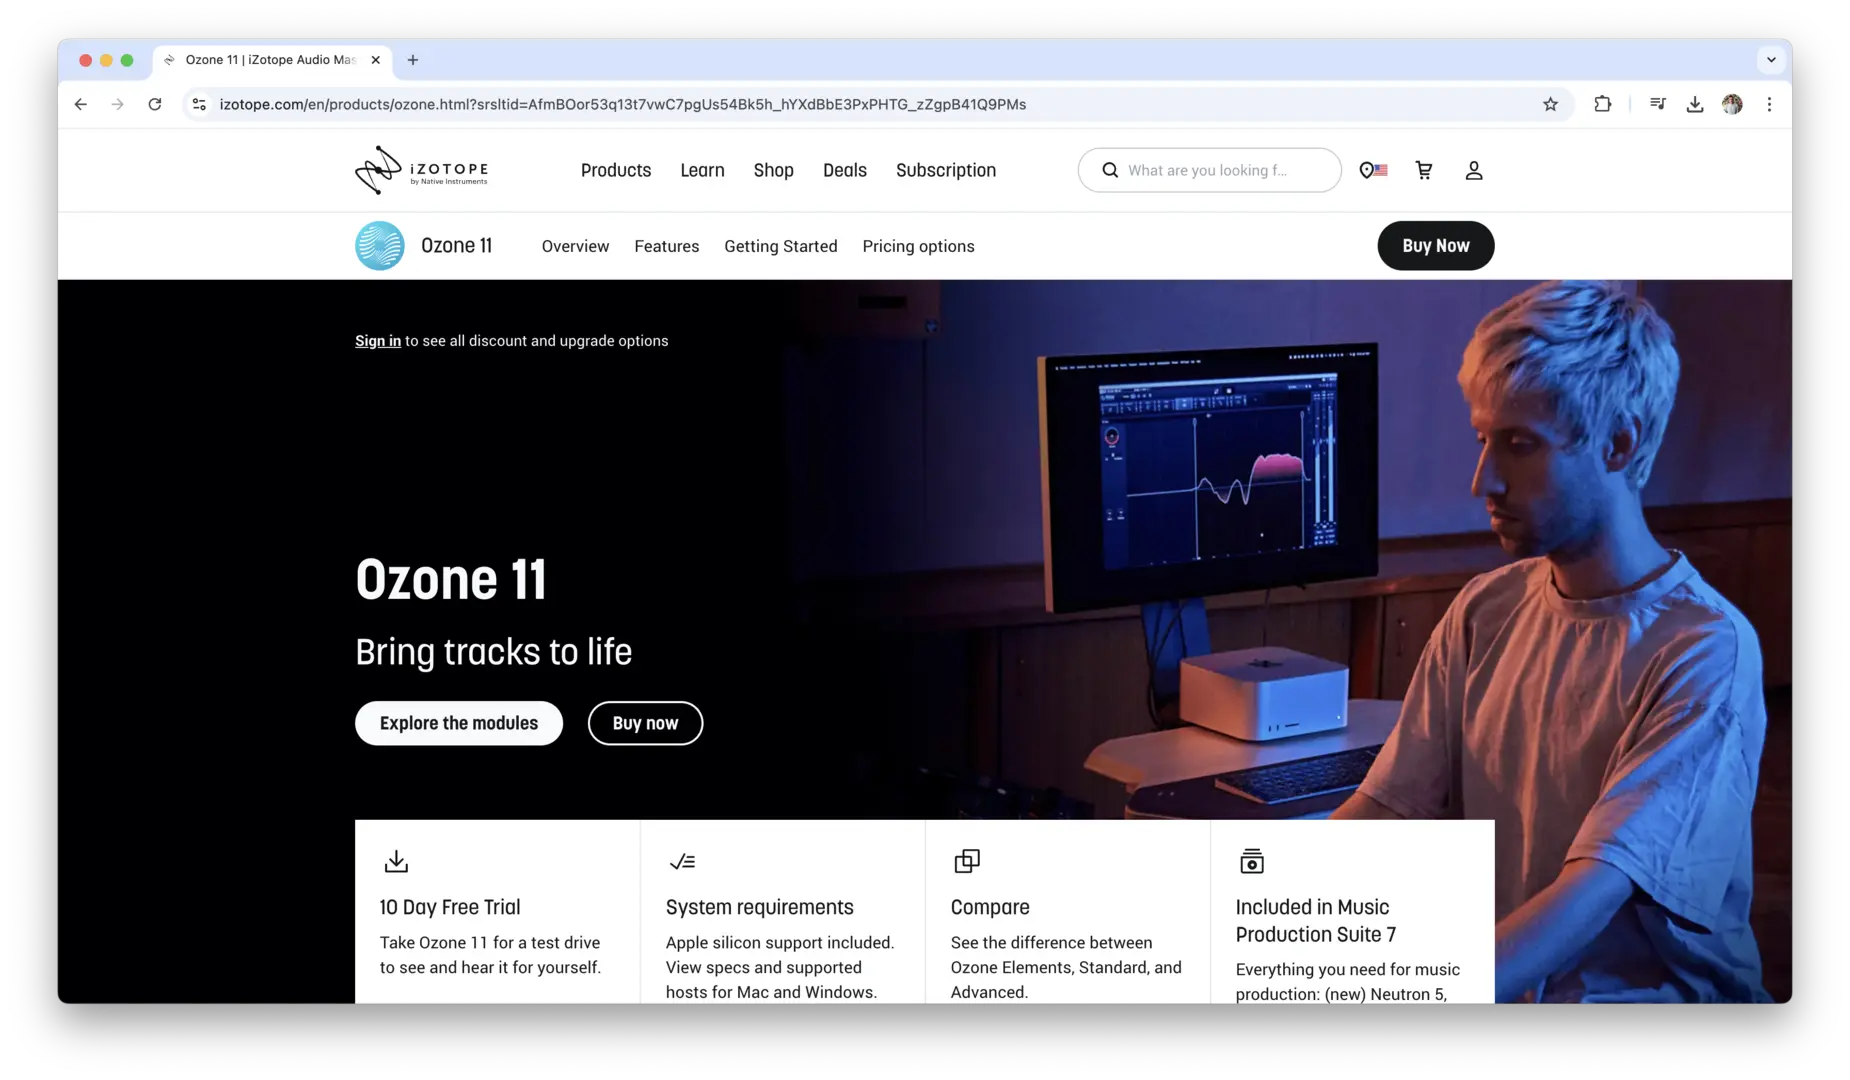Open the Compare heading

(990, 907)
